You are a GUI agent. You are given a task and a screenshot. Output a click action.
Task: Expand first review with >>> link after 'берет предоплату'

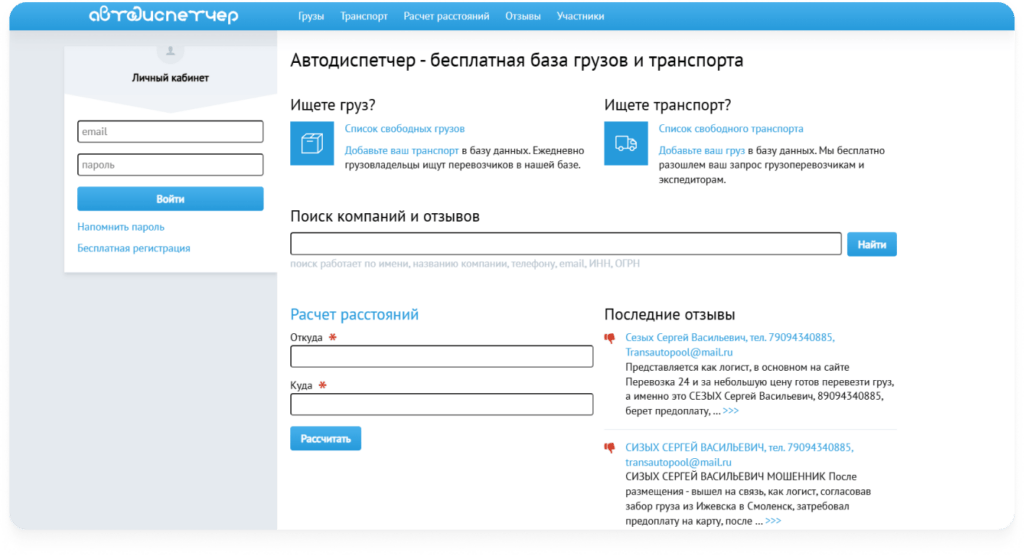coord(731,411)
